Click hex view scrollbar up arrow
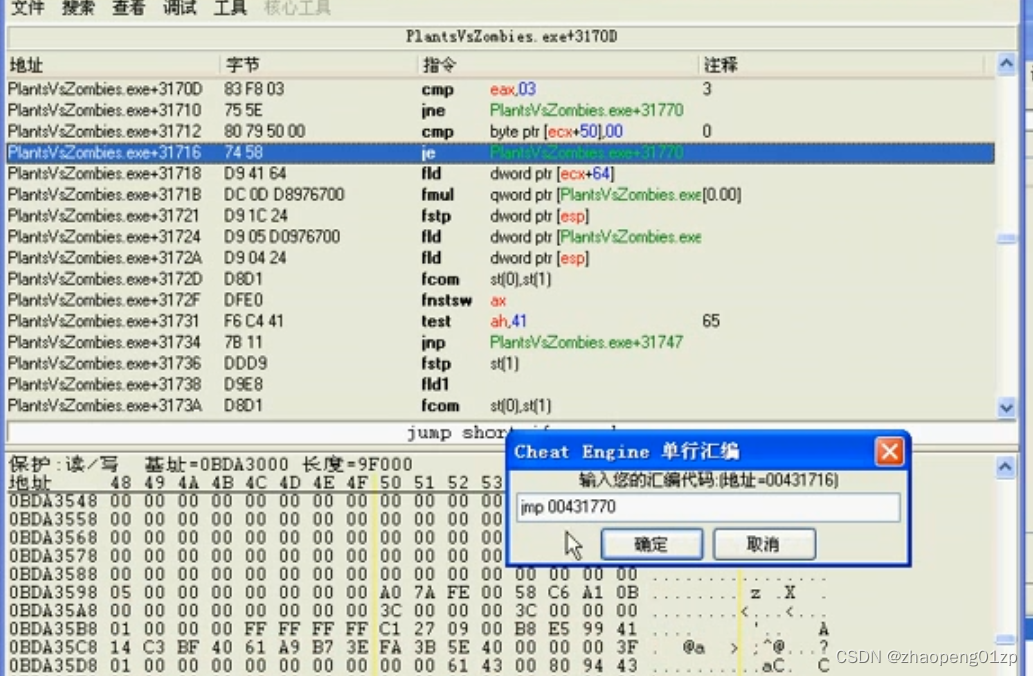 point(1005,467)
